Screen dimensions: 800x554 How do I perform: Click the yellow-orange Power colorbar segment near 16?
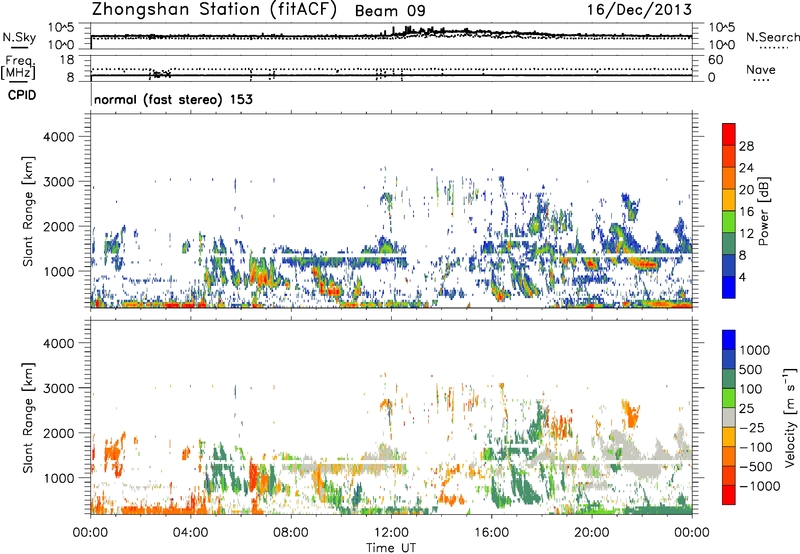click(x=729, y=199)
